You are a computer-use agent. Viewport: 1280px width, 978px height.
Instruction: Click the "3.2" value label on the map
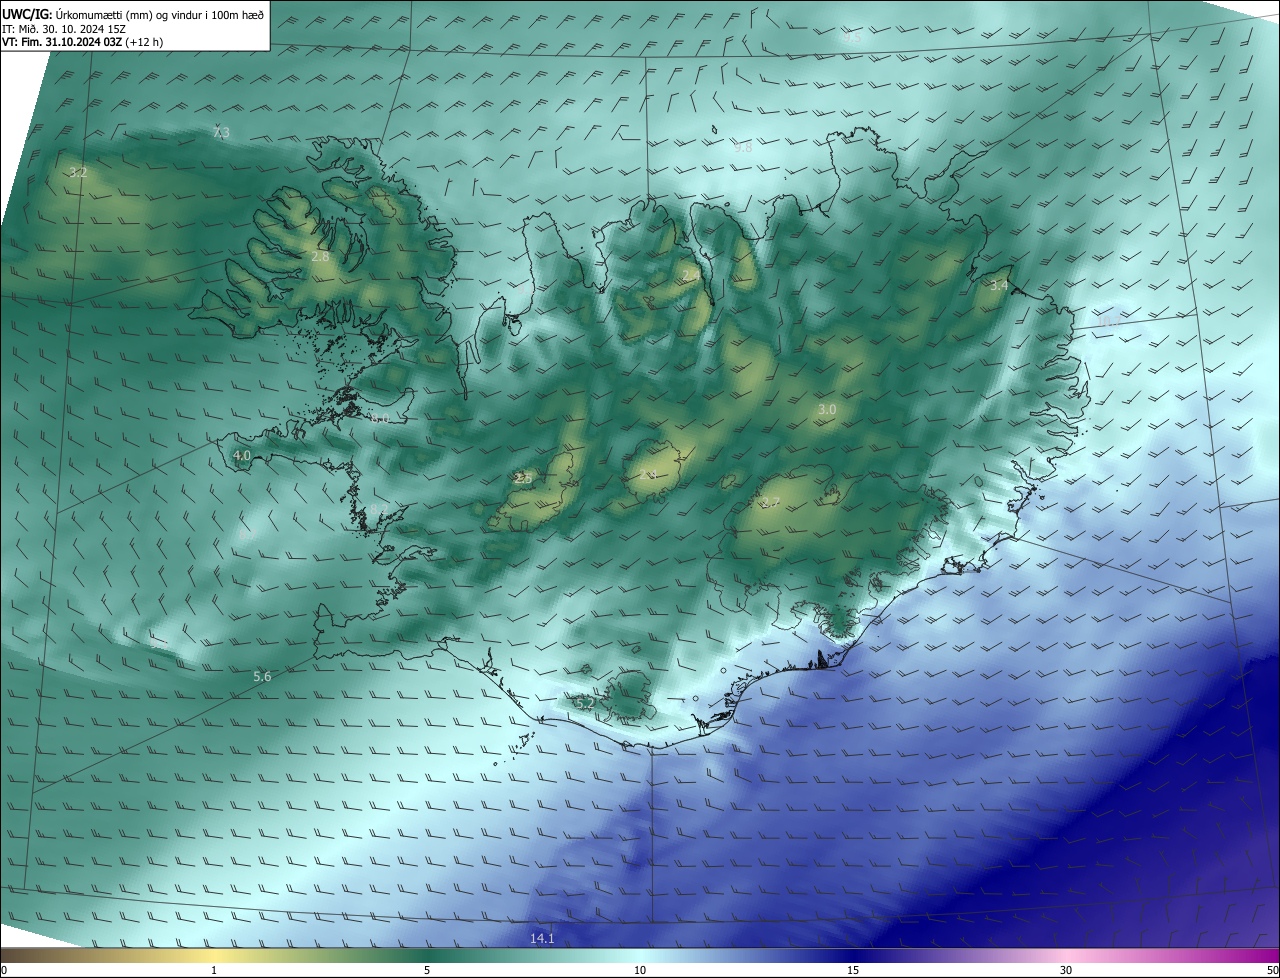[78, 173]
